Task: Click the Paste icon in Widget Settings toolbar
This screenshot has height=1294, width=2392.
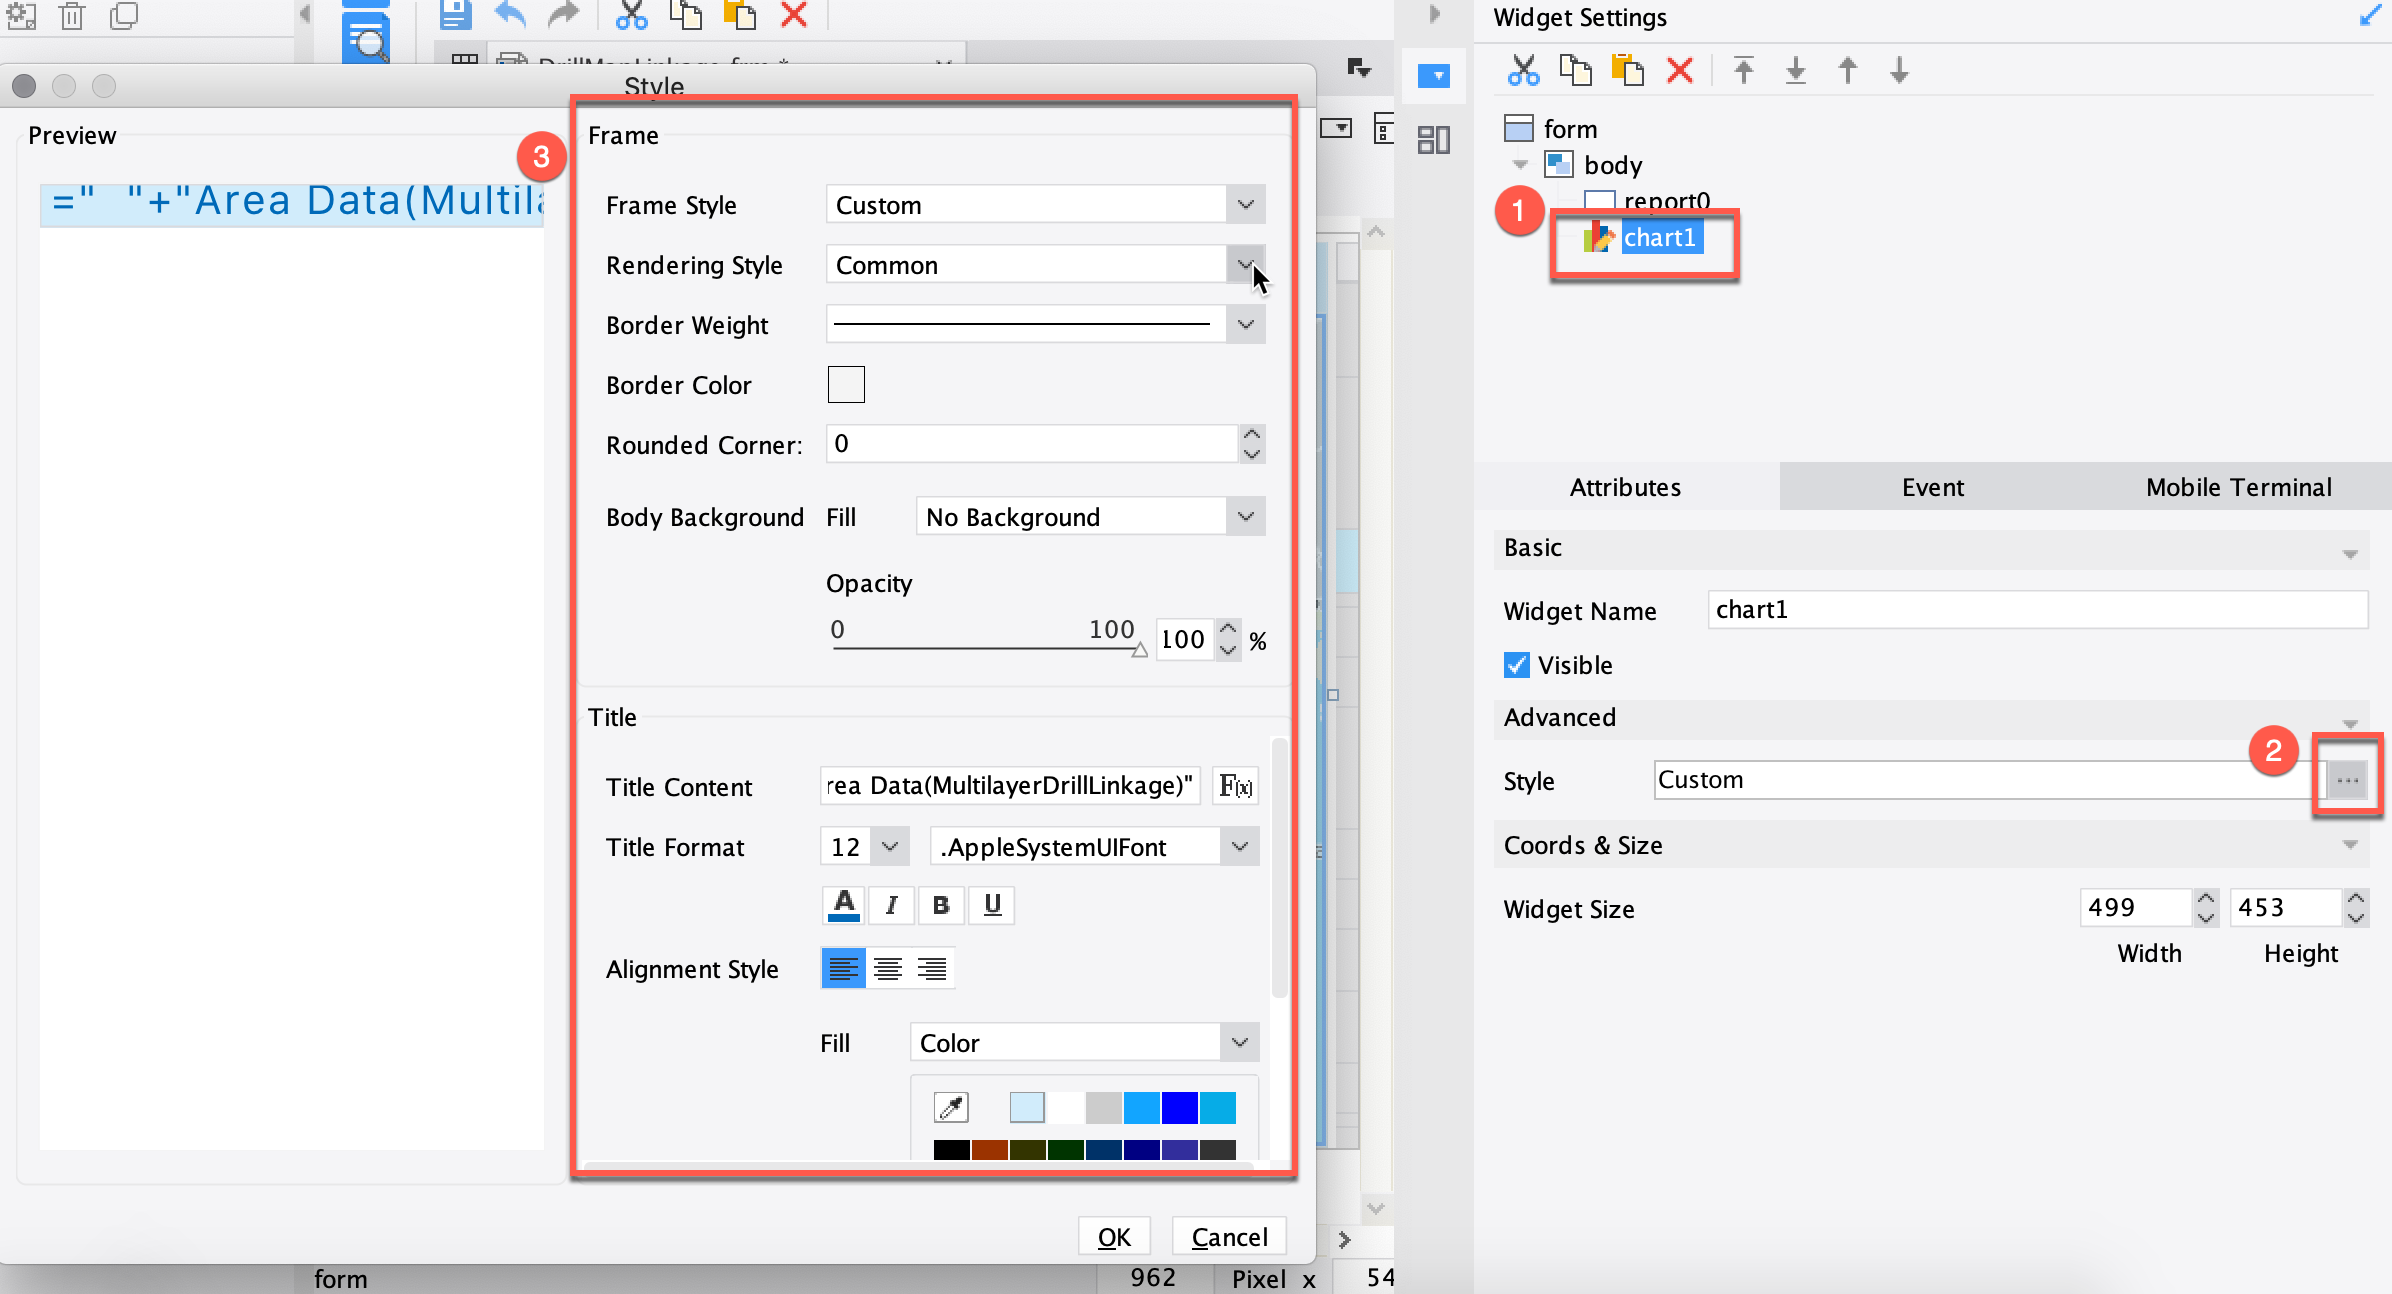Action: click(1628, 71)
